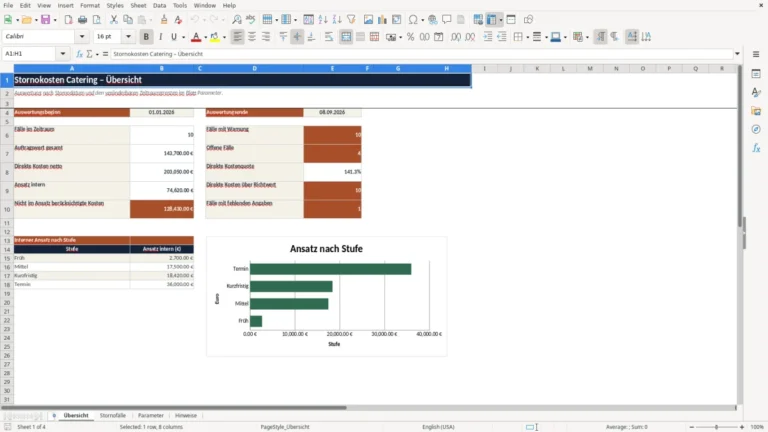This screenshot has width=768, height=432.
Task: Select column I header
Action: pos(484,69)
